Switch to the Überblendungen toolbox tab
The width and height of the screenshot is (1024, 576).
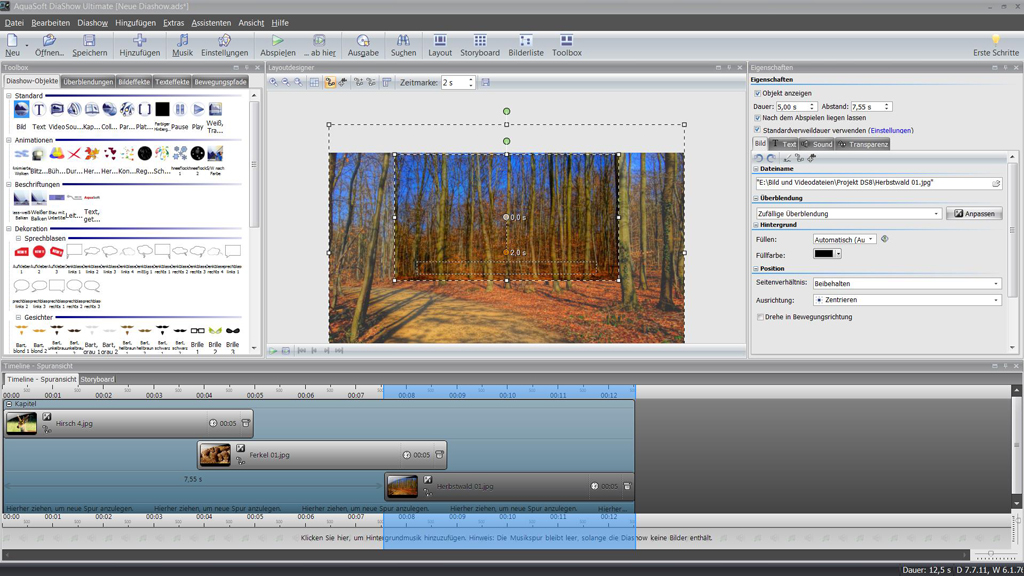pyautogui.click(x=88, y=82)
